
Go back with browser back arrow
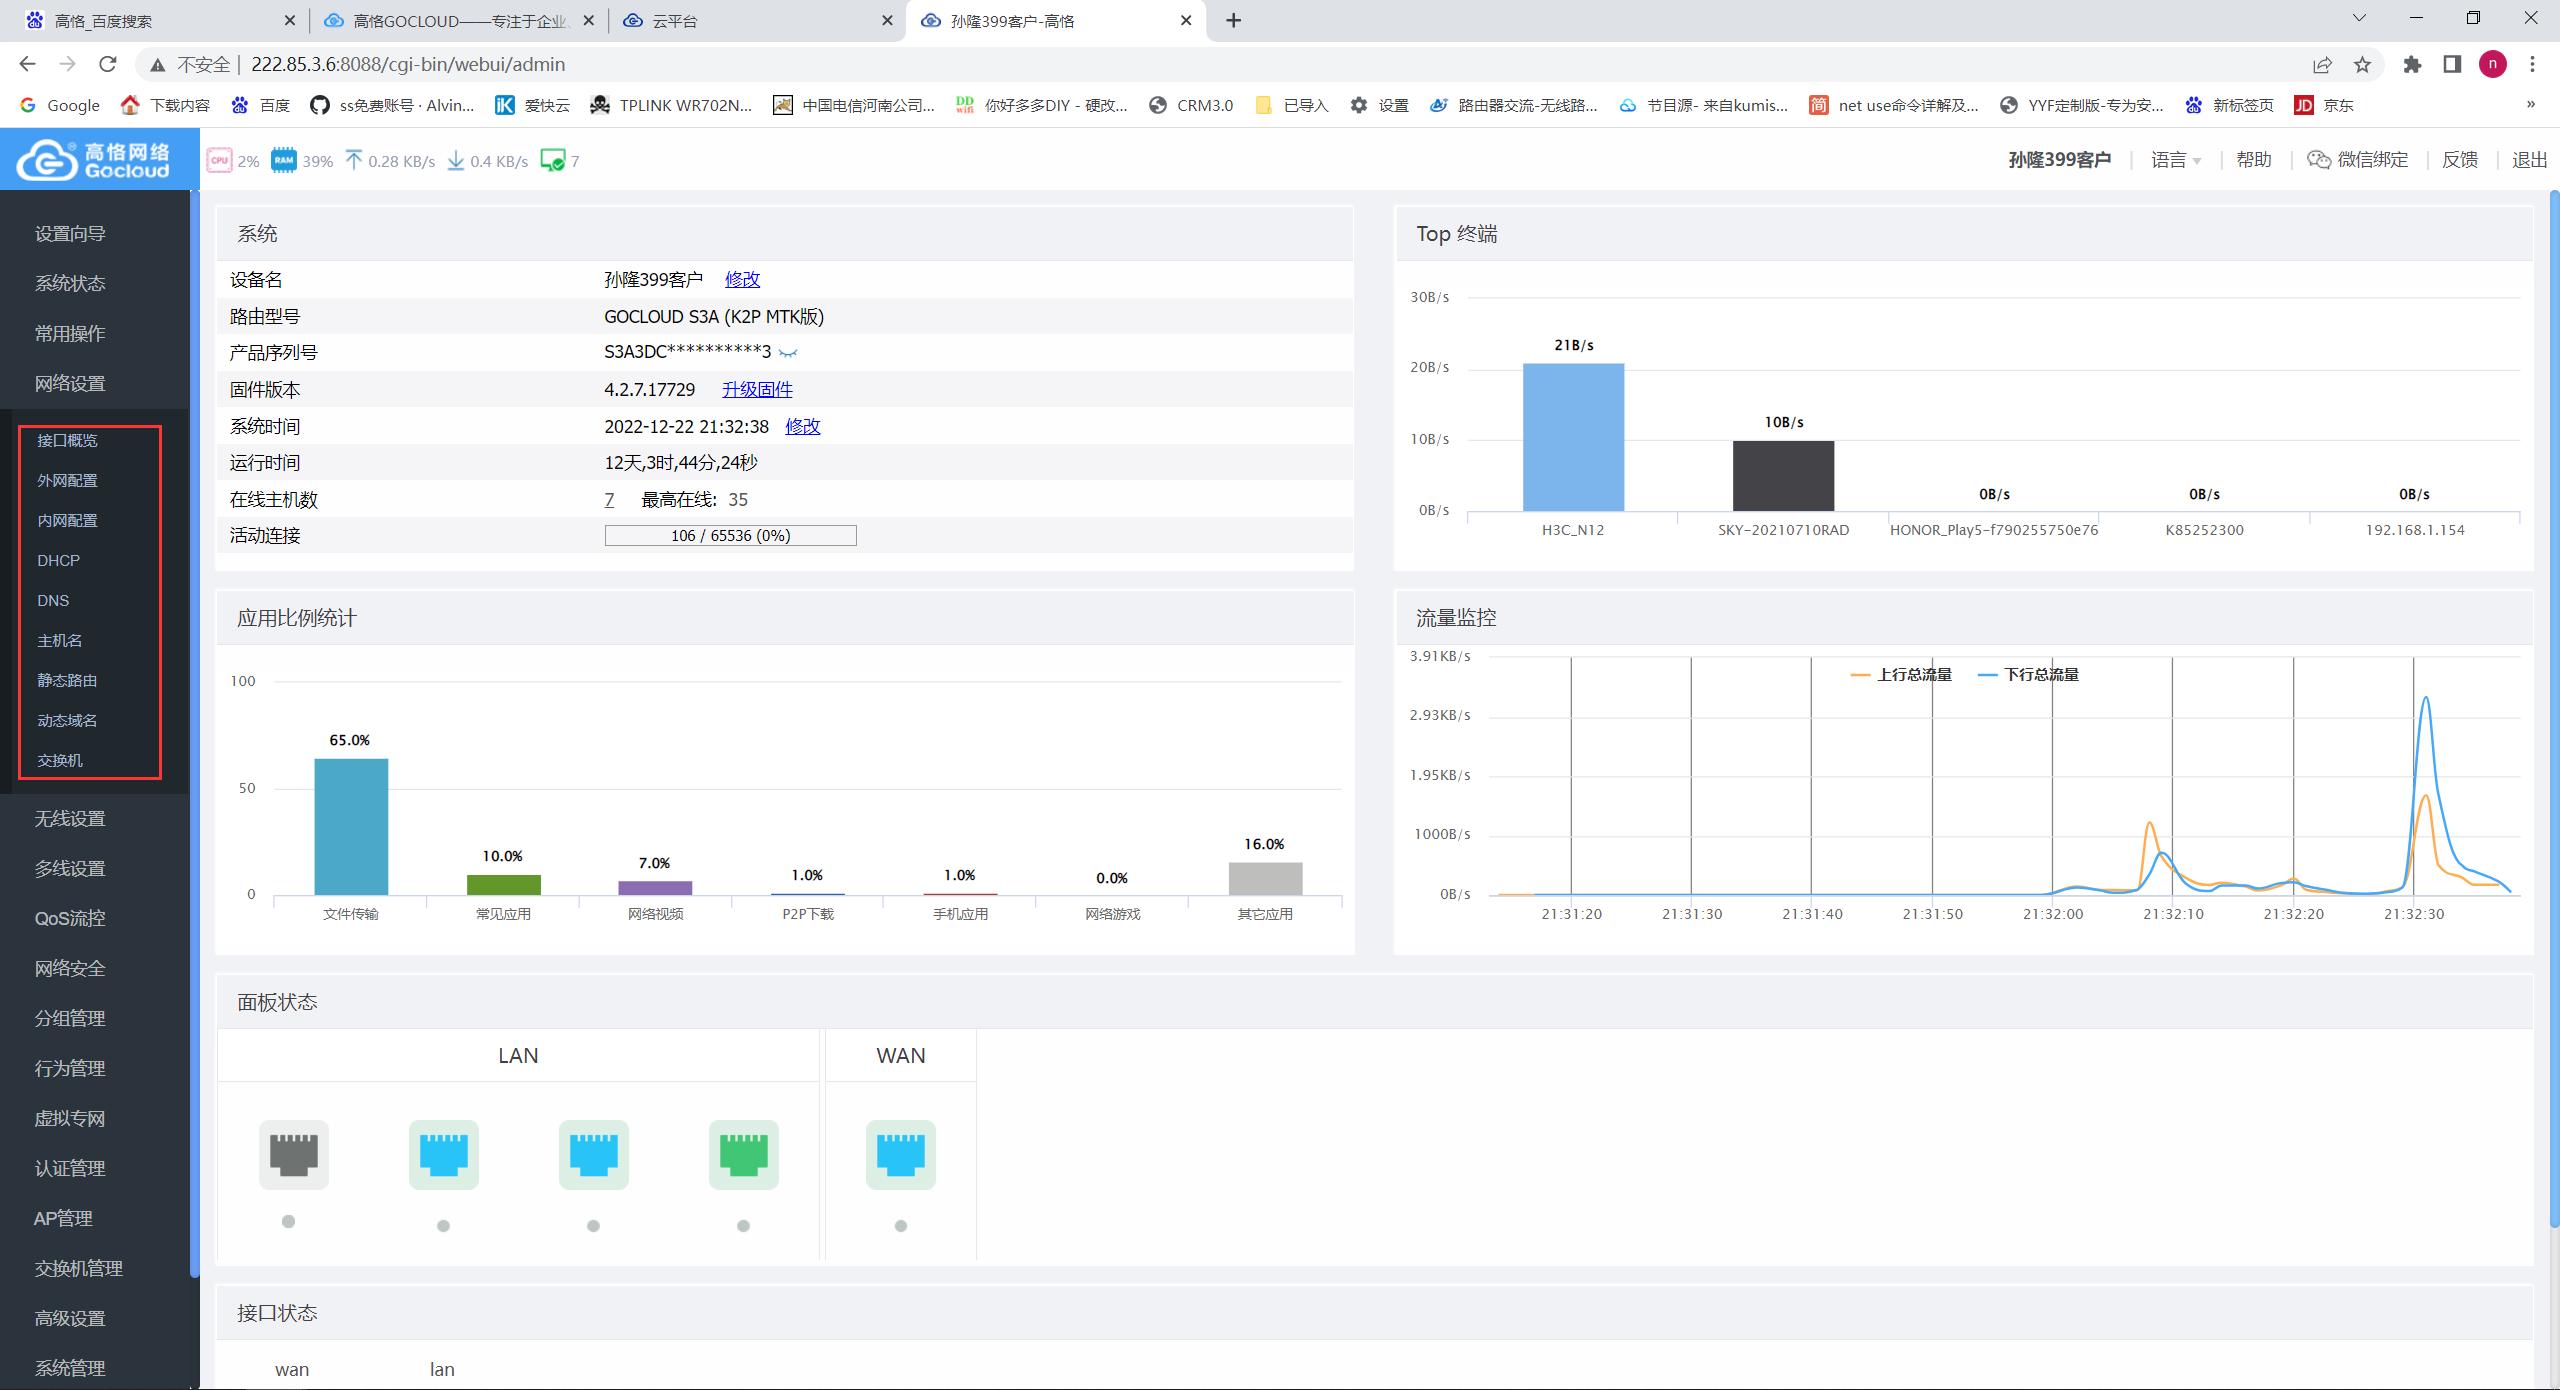pos(27,64)
